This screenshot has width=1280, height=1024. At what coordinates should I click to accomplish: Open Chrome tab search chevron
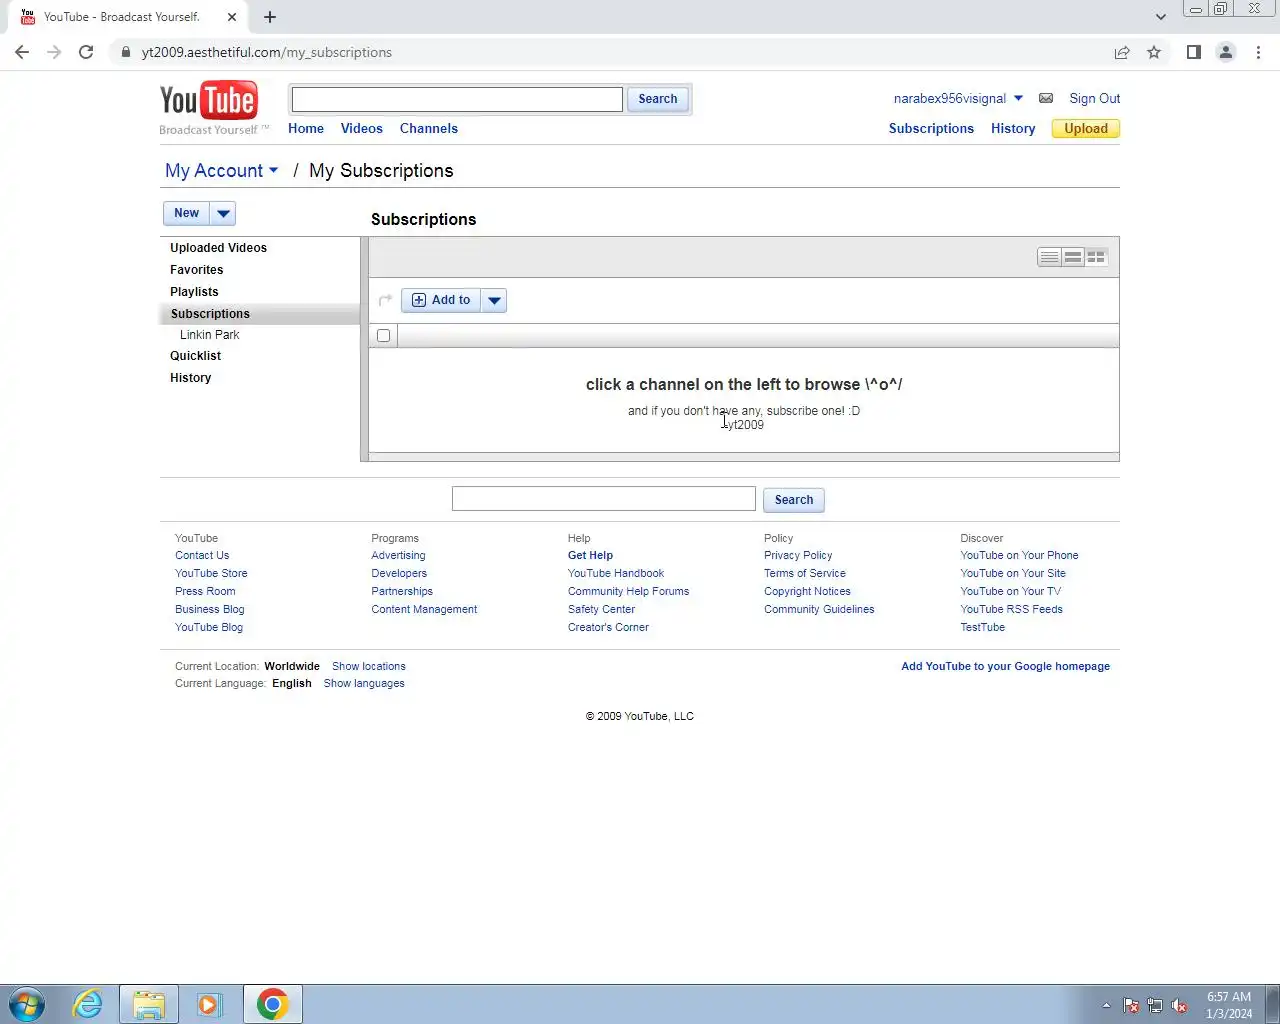pyautogui.click(x=1160, y=17)
